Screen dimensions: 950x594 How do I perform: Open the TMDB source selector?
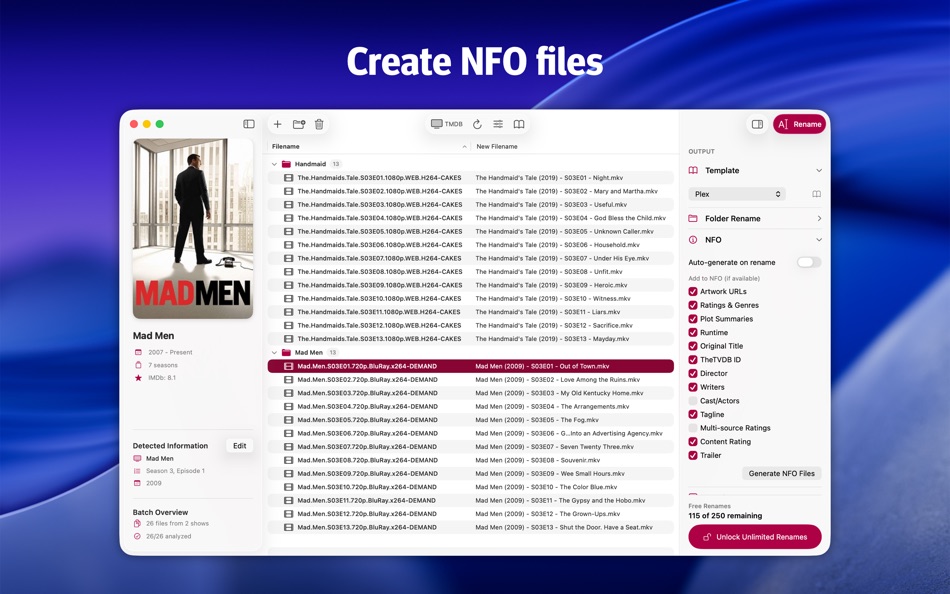click(446, 123)
